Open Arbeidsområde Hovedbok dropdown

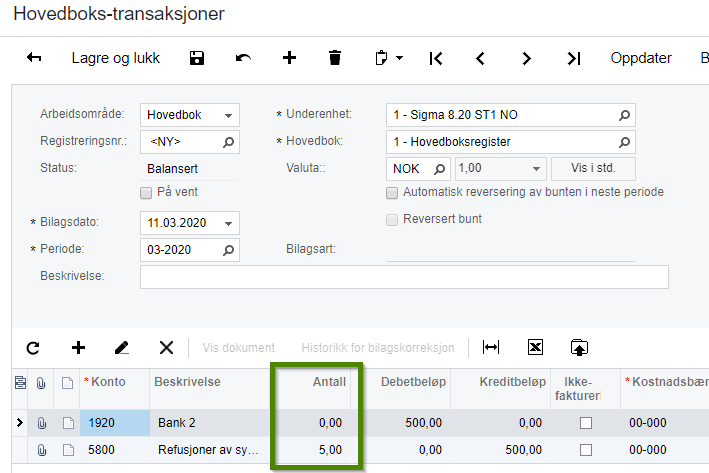[228, 115]
